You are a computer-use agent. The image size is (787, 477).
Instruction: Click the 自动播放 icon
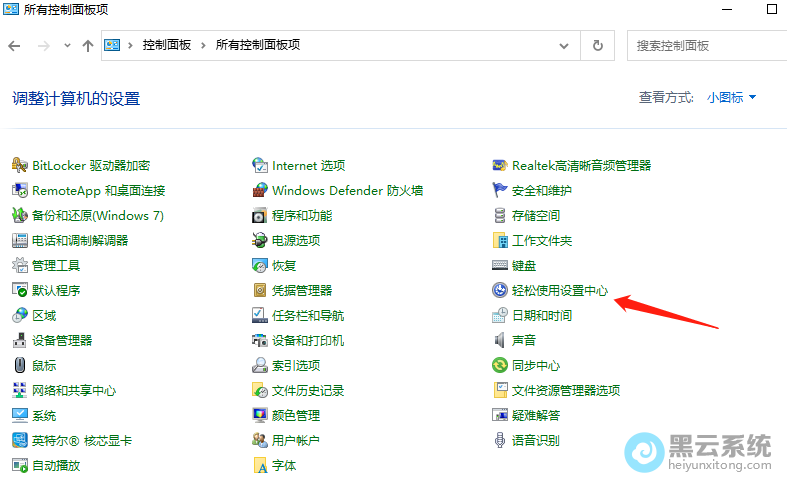pos(20,465)
